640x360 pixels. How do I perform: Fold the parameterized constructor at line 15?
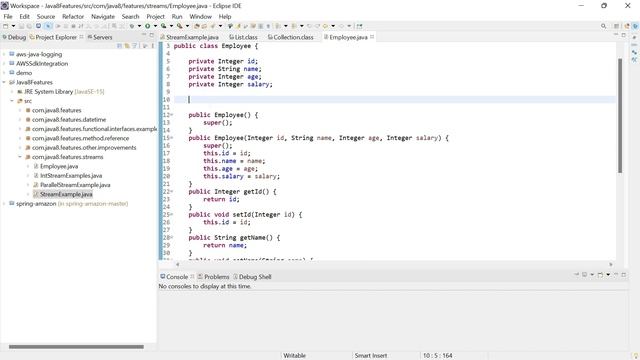(x=171, y=138)
